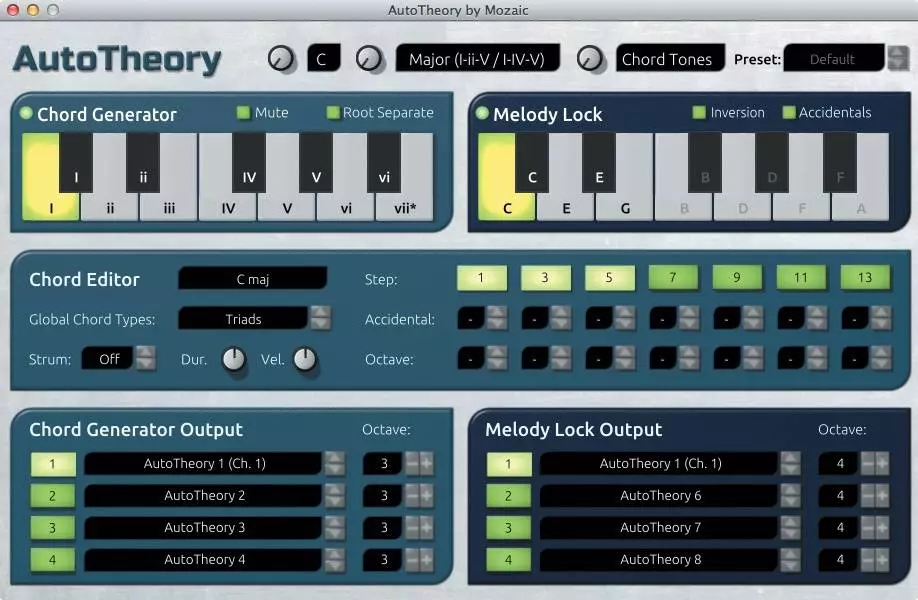Click the black E key in Melody Lock
The width and height of the screenshot is (918, 600).
(x=599, y=163)
